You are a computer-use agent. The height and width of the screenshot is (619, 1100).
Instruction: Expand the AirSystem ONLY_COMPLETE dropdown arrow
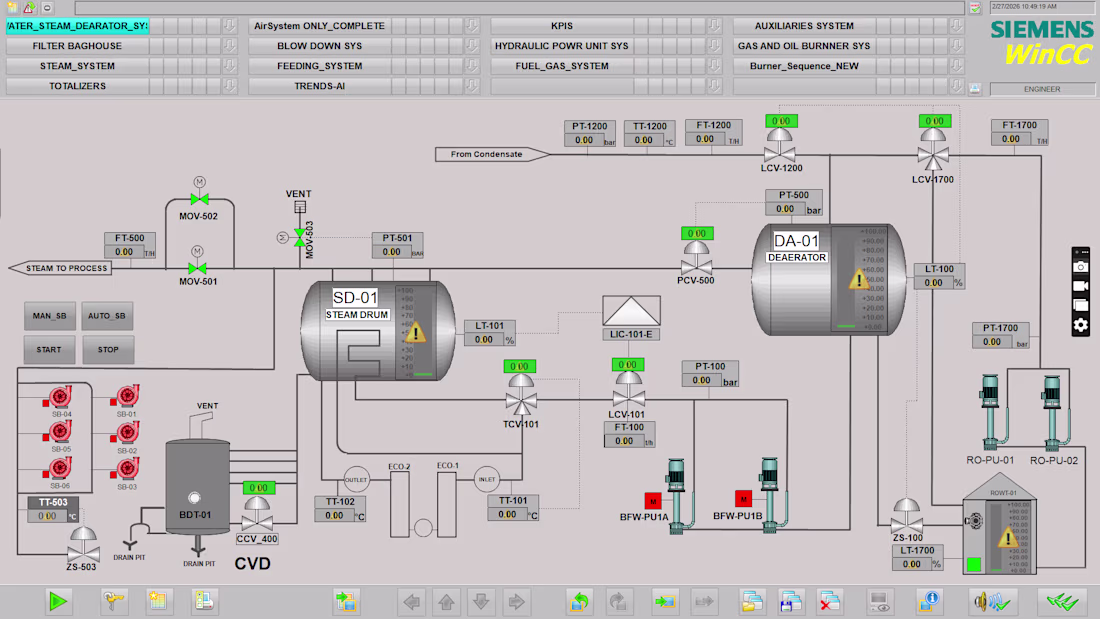pyautogui.click(x=472, y=26)
